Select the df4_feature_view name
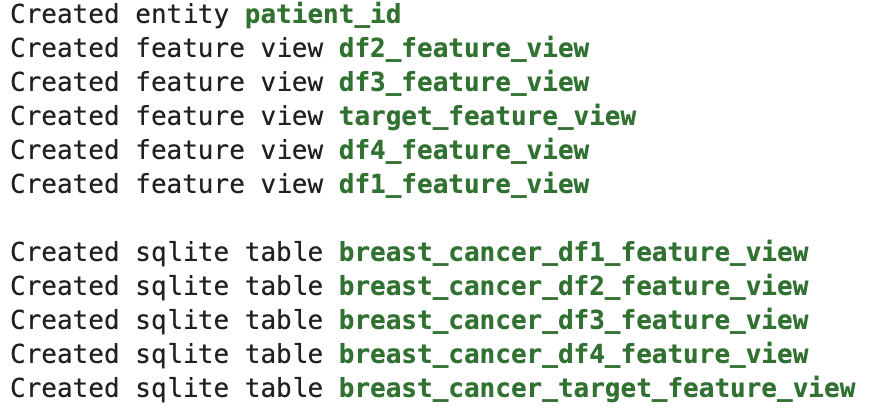 [x=464, y=151]
